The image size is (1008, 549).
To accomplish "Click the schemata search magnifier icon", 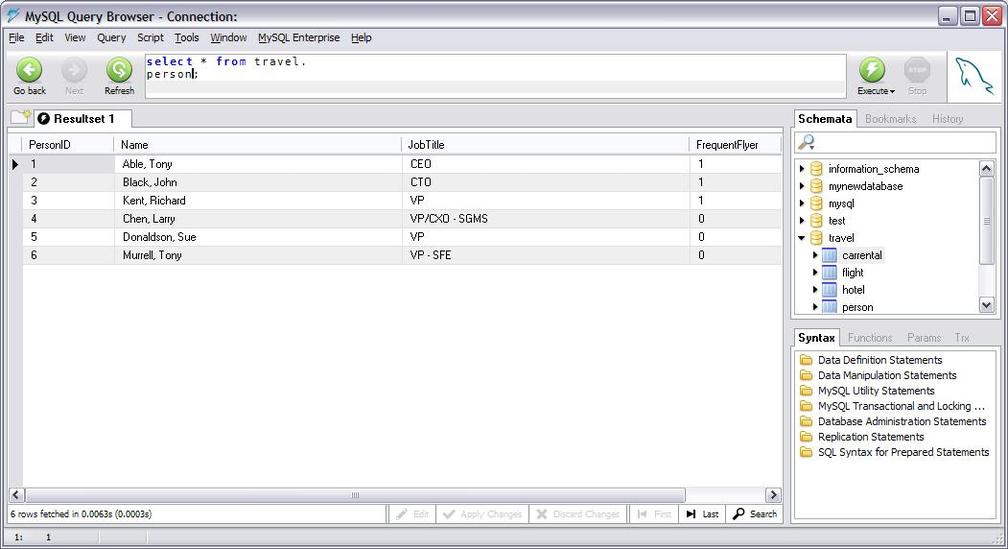I will click(x=806, y=142).
